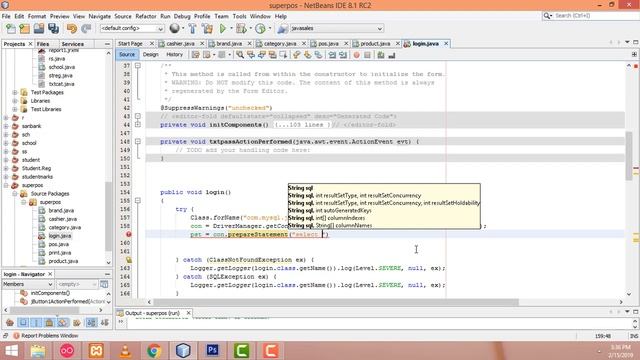640x360 pixels.
Task: Click the error marker on line 159
Action: pos(129,234)
